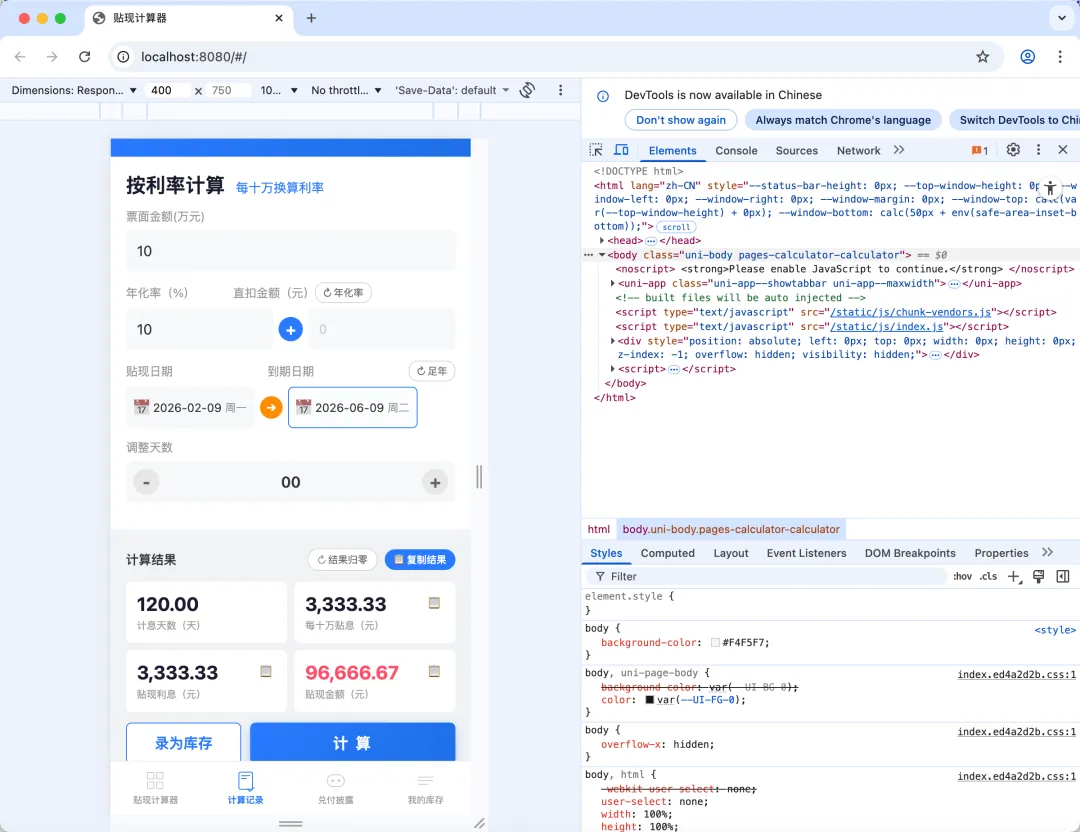
Task: Toggle the device toolbar in DevTools
Action: point(619,149)
